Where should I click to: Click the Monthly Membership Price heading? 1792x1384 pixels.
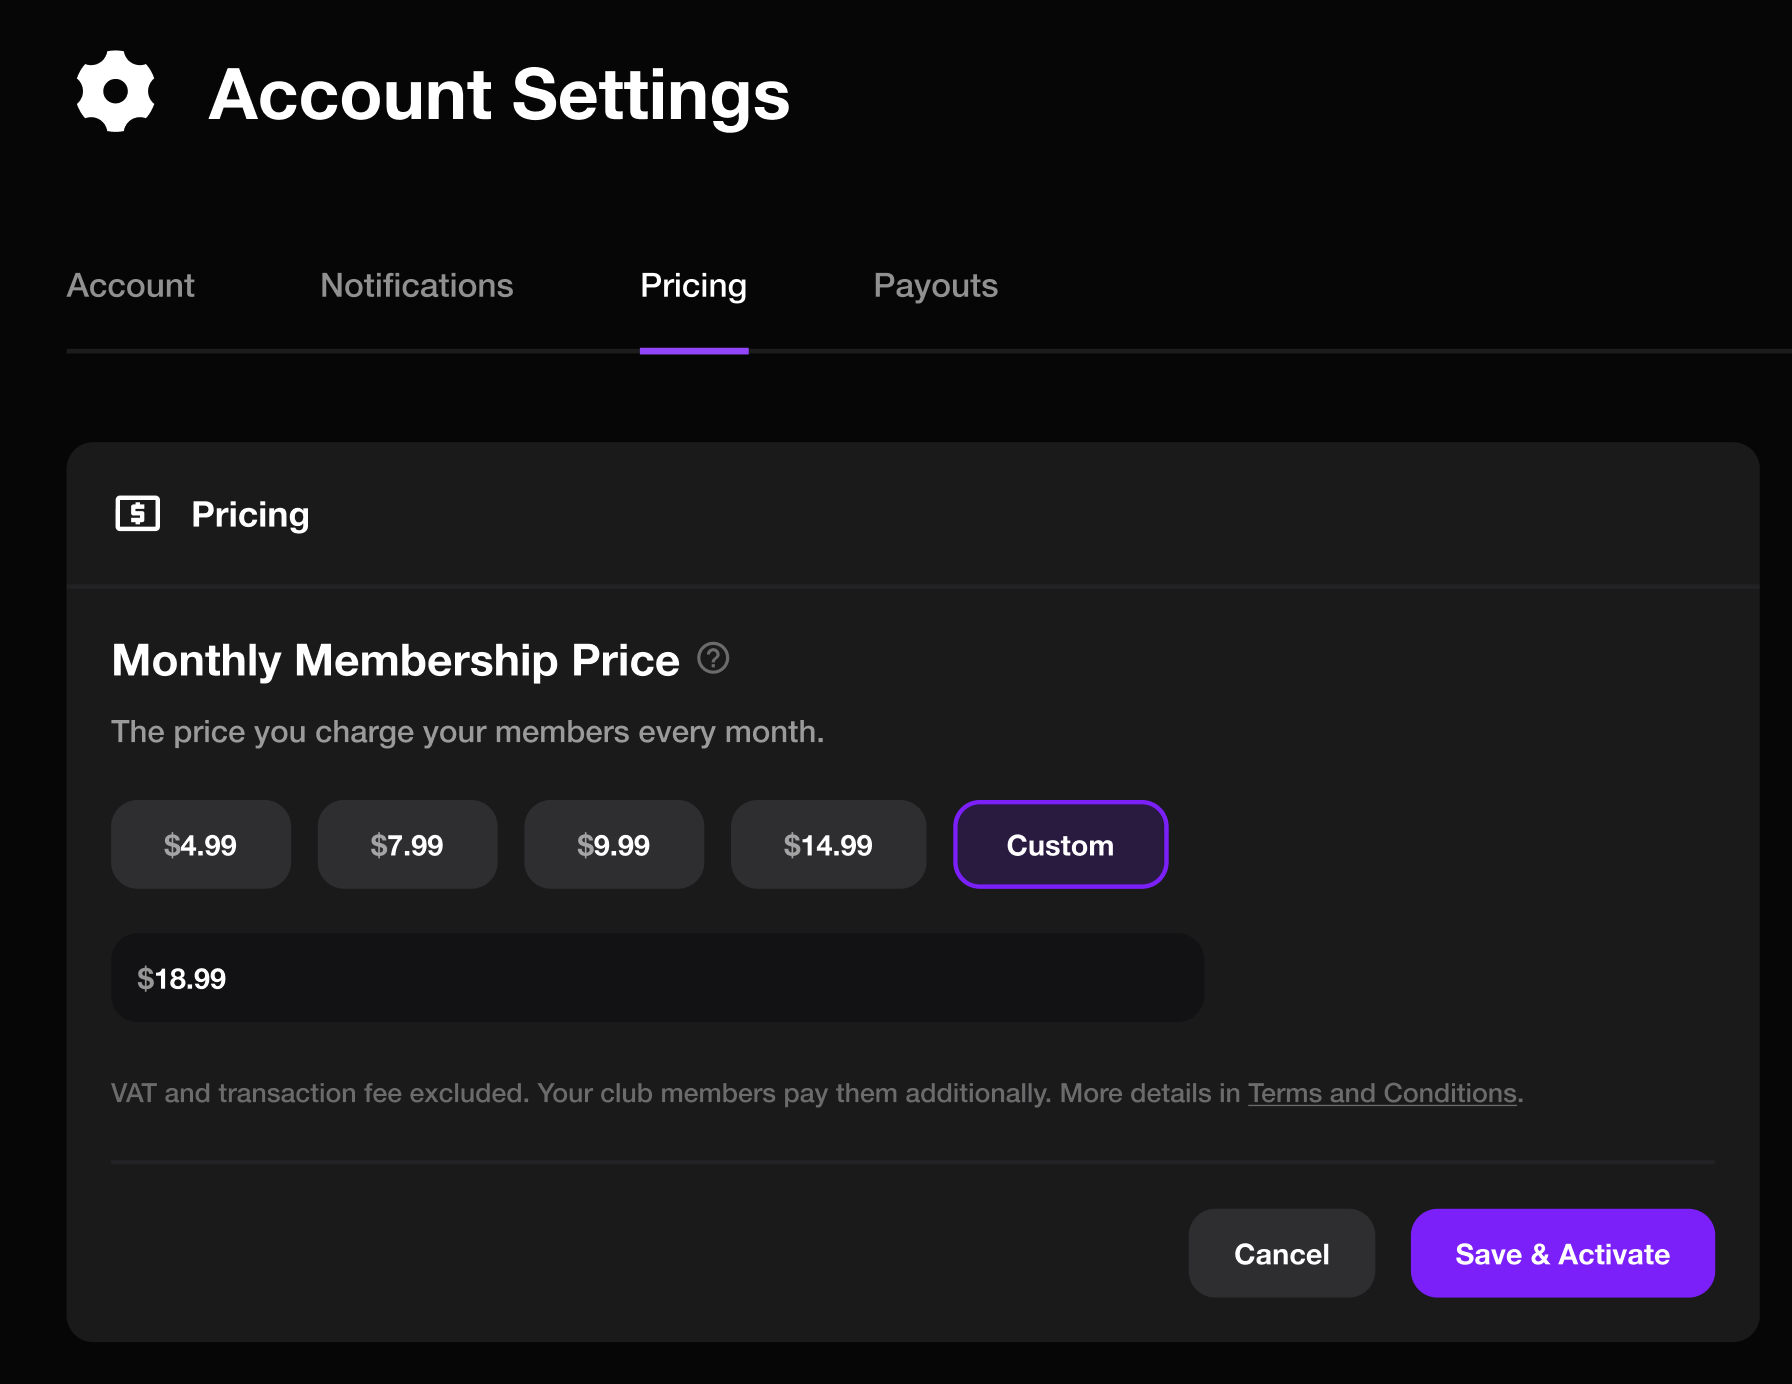396,660
